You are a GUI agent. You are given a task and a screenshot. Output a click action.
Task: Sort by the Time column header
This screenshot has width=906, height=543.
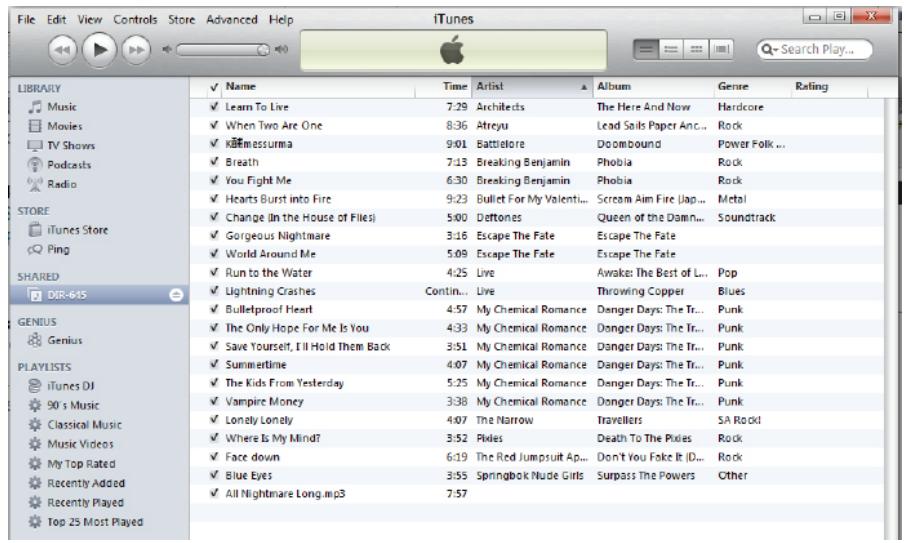point(443,87)
